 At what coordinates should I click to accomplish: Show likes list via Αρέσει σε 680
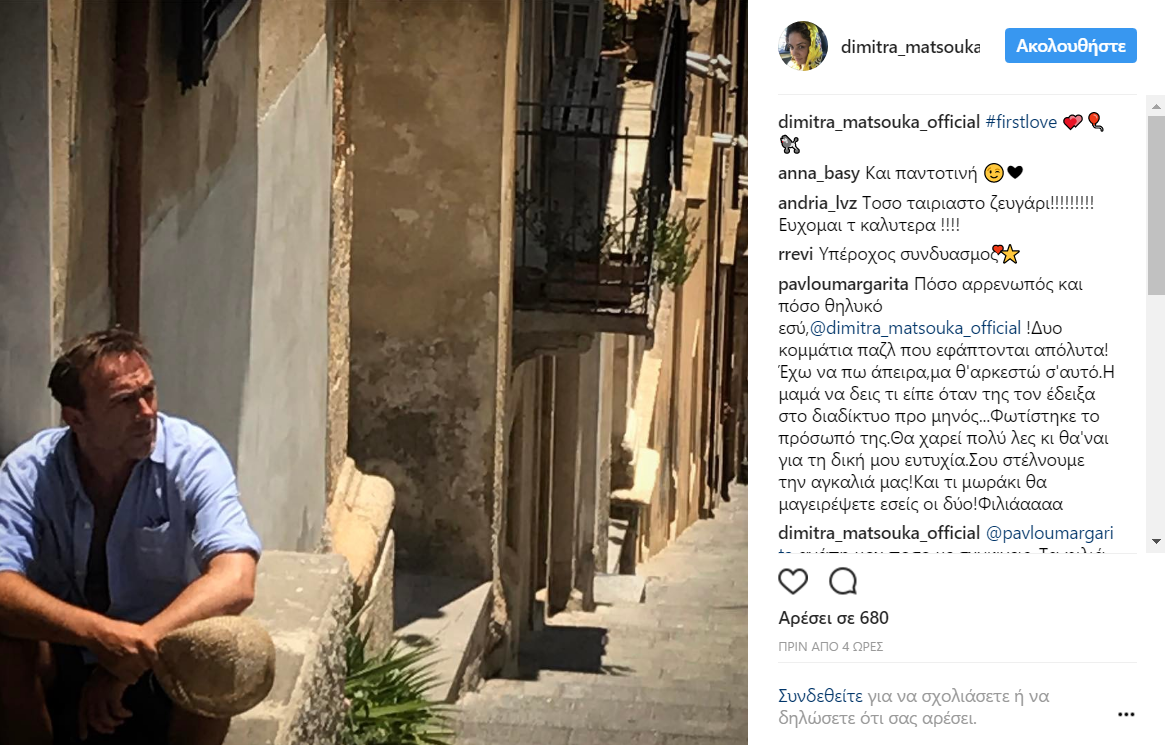point(834,618)
